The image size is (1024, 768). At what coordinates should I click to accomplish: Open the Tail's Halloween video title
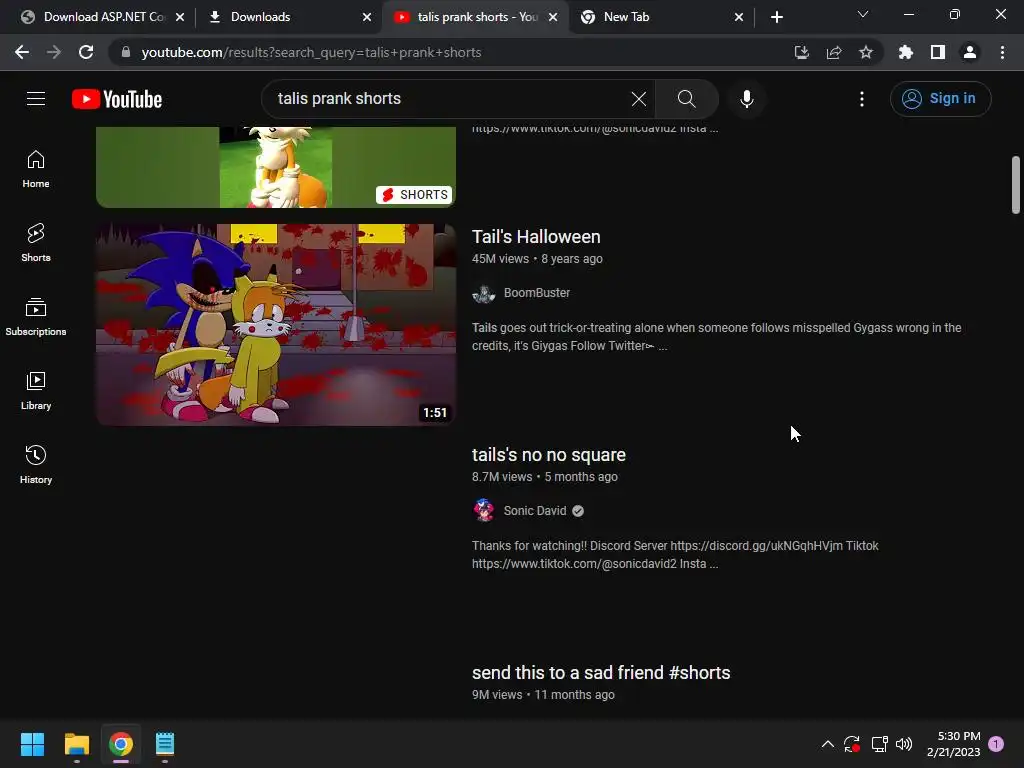pyautogui.click(x=536, y=236)
